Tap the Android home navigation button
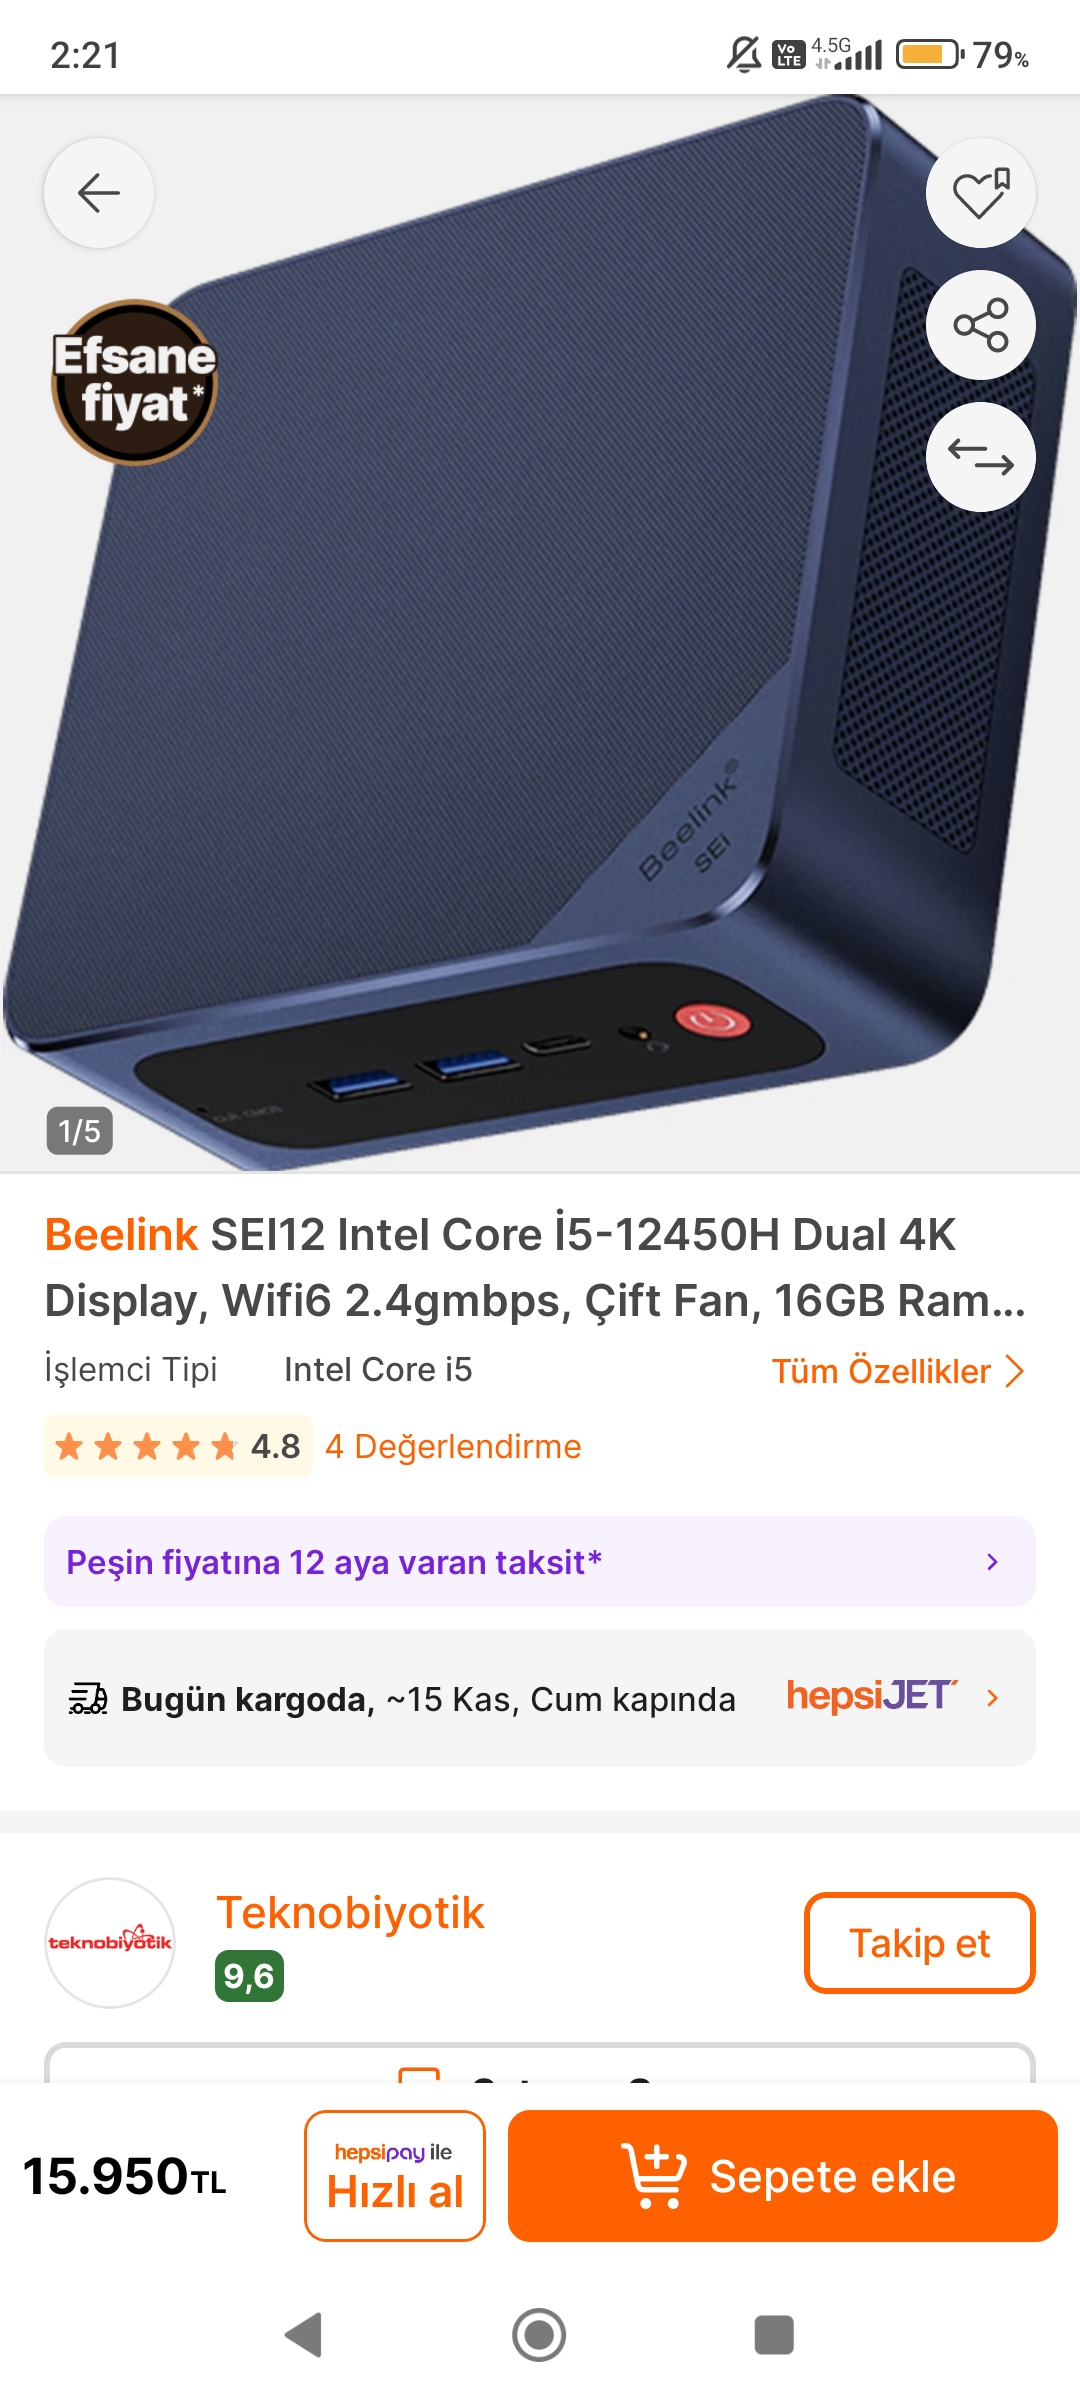The image size is (1080, 2400). 539,2335
